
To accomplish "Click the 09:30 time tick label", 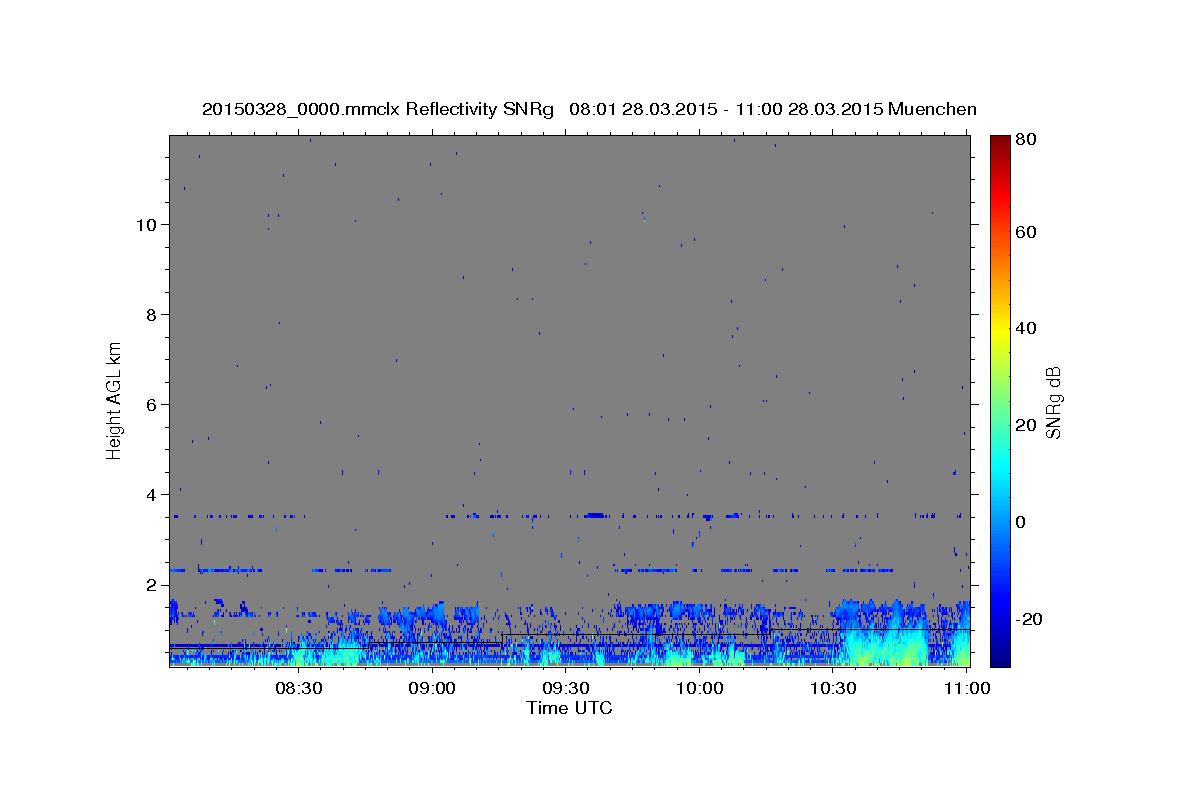I will [566, 688].
